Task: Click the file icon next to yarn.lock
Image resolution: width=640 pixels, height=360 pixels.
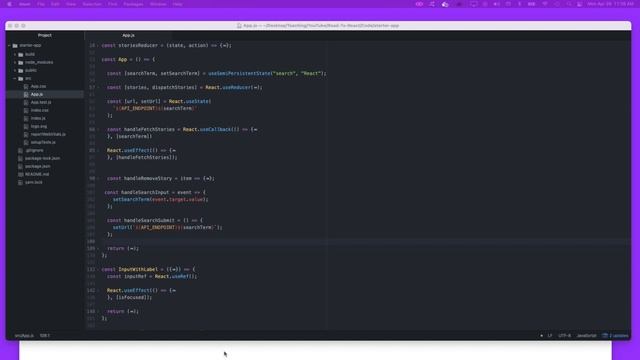Action: point(20,182)
